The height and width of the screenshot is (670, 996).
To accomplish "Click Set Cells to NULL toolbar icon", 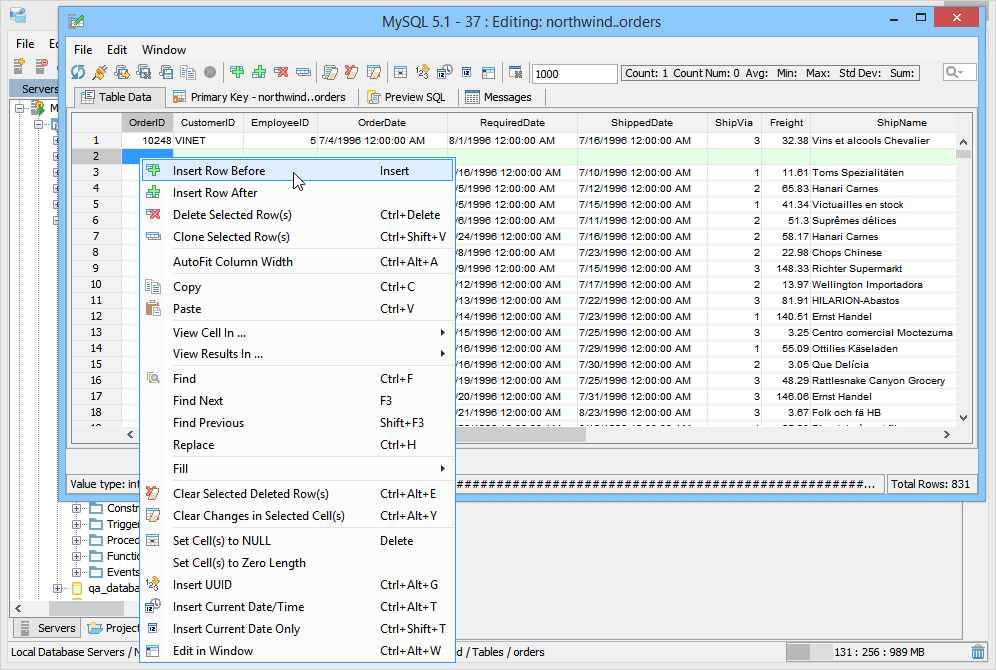I will point(400,72).
